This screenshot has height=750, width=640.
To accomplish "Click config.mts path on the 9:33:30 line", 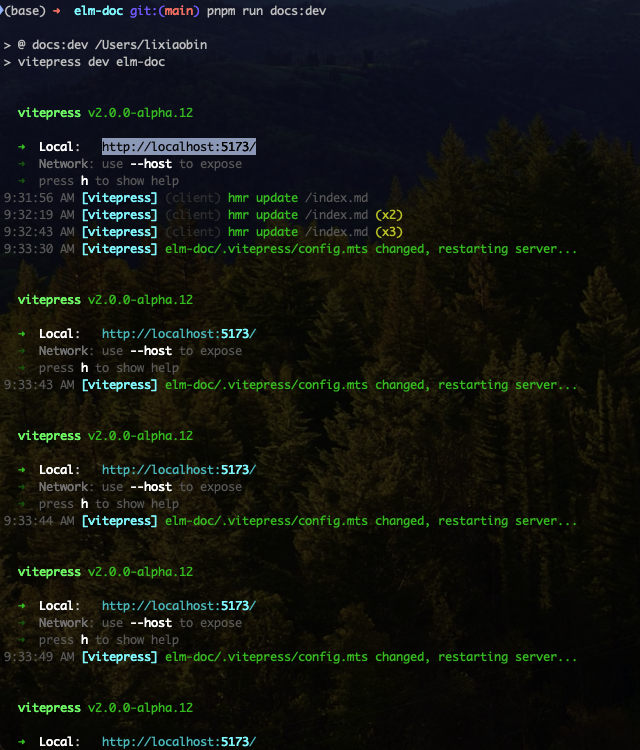I will [266, 249].
